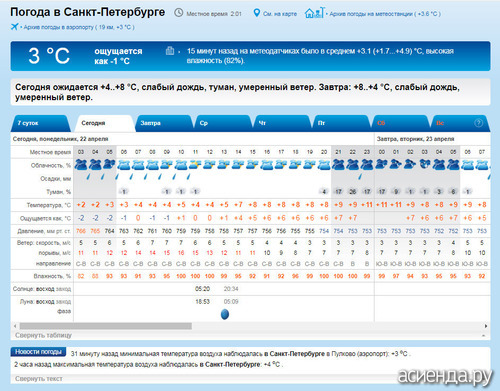Click the cloudiness icon for hour 21
Screen dimensions: 500x391
(338, 165)
